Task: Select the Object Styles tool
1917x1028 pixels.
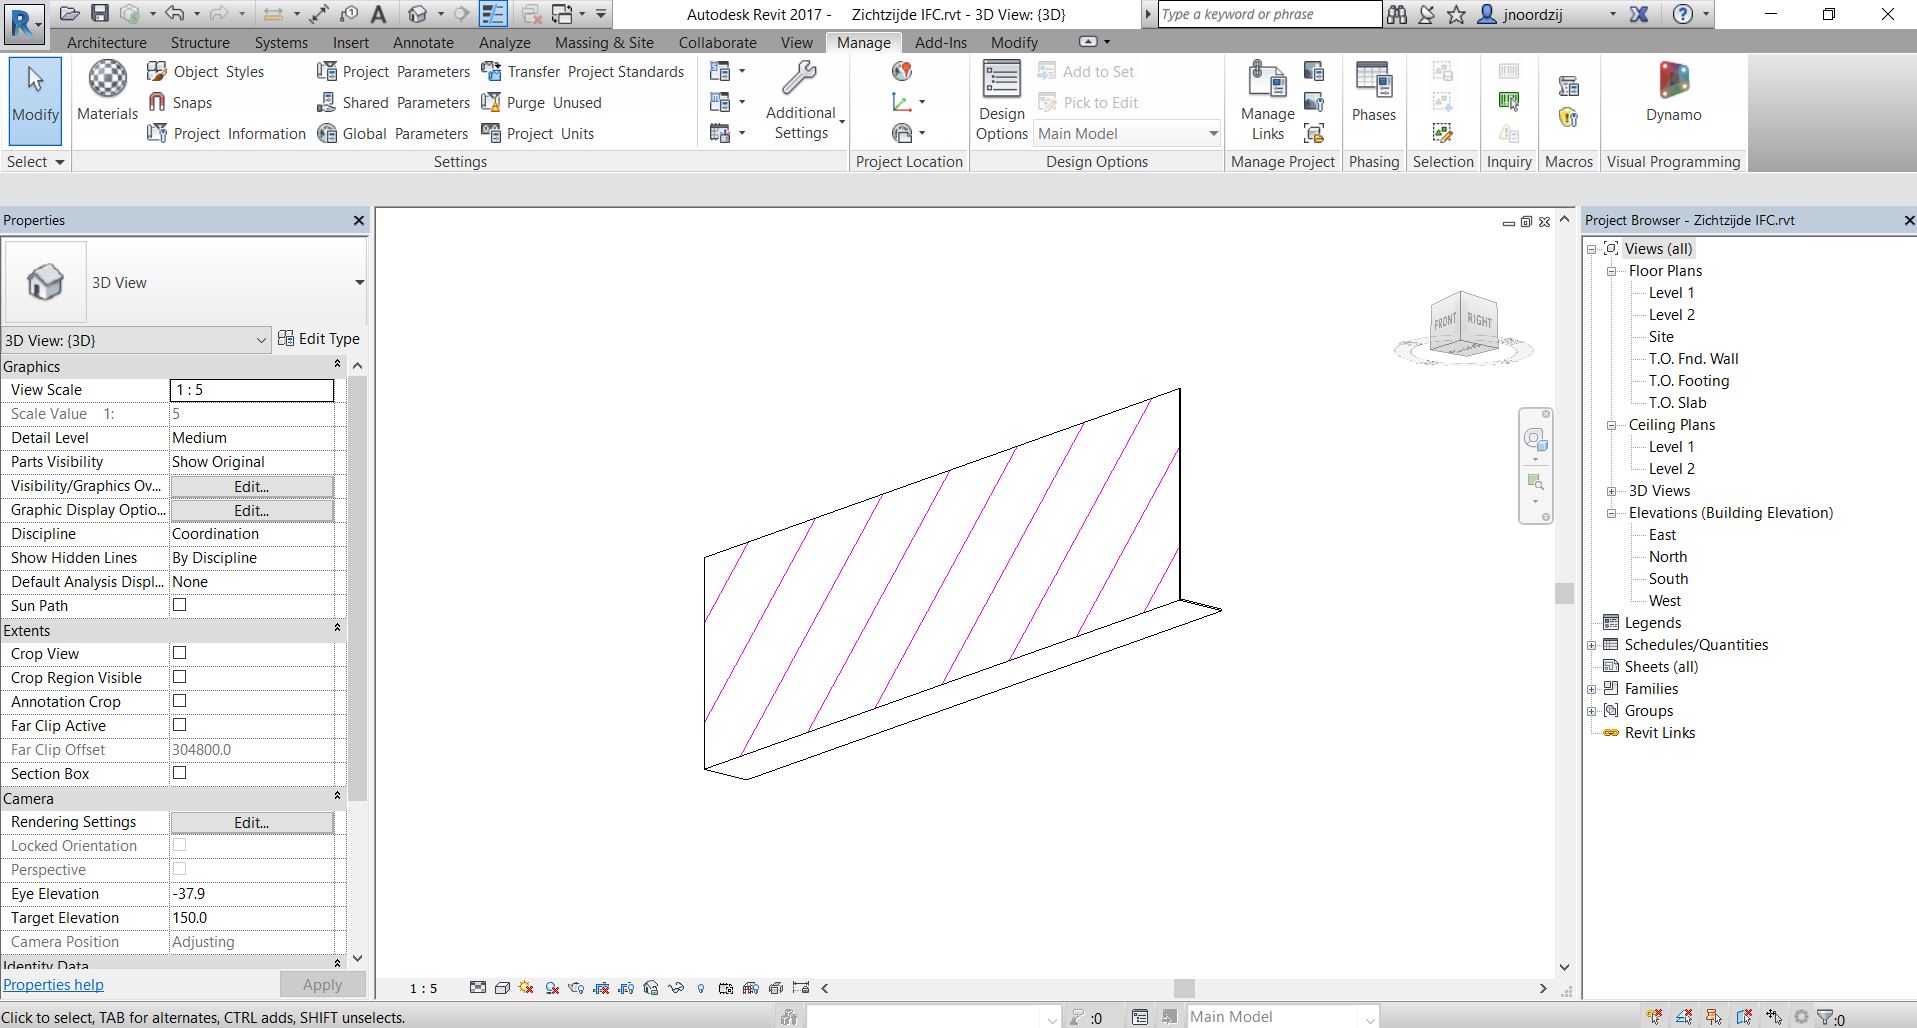Action: [212, 71]
